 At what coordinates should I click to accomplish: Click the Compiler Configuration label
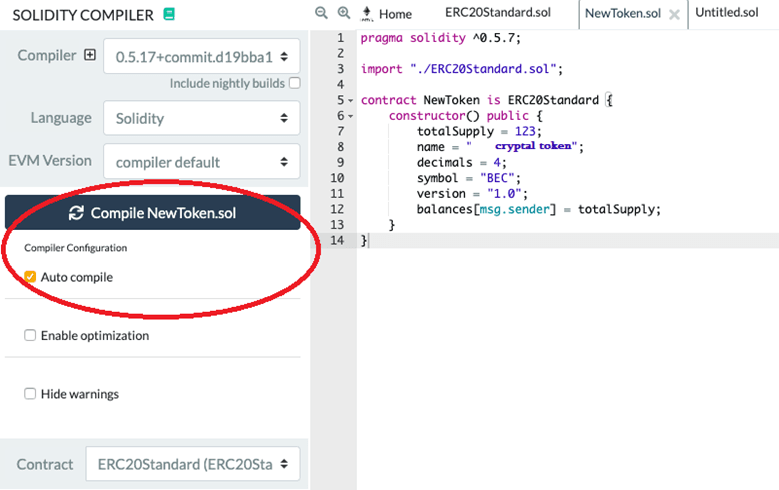coord(76,247)
